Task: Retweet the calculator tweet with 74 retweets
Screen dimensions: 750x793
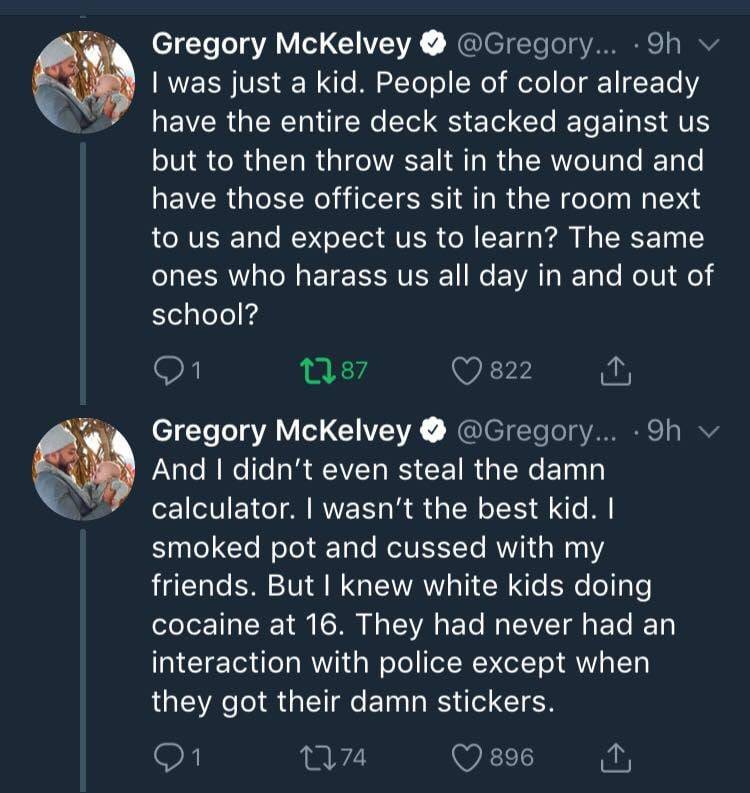Action: coord(315,757)
